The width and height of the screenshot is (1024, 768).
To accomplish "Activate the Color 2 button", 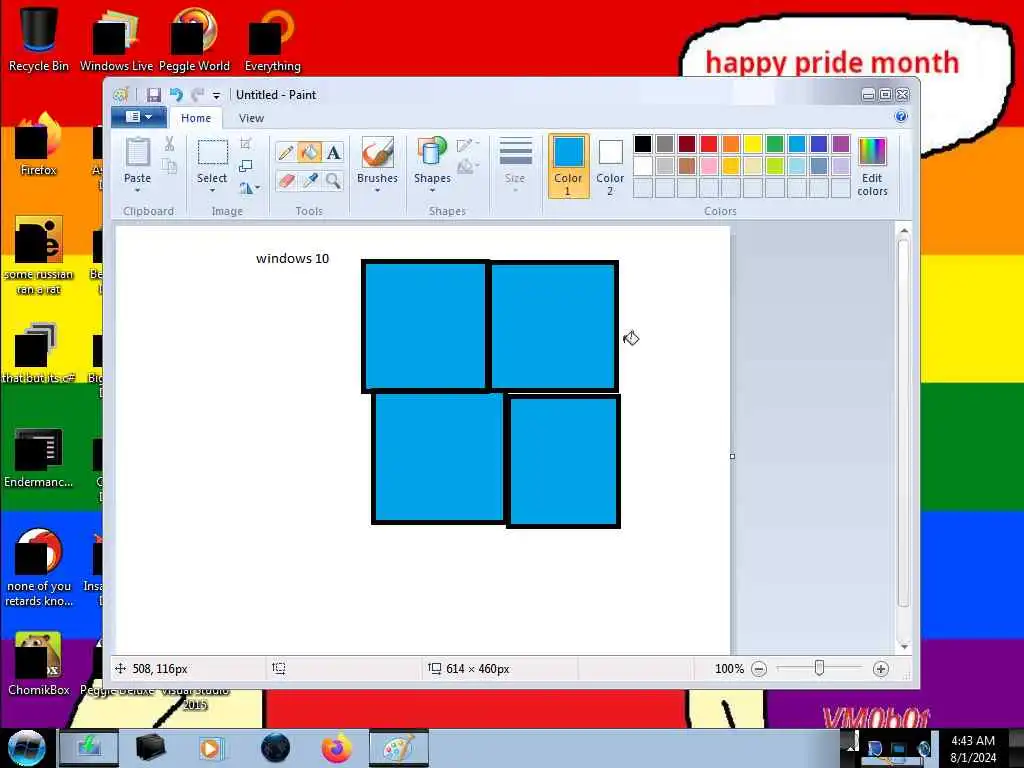I will click(610, 166).
